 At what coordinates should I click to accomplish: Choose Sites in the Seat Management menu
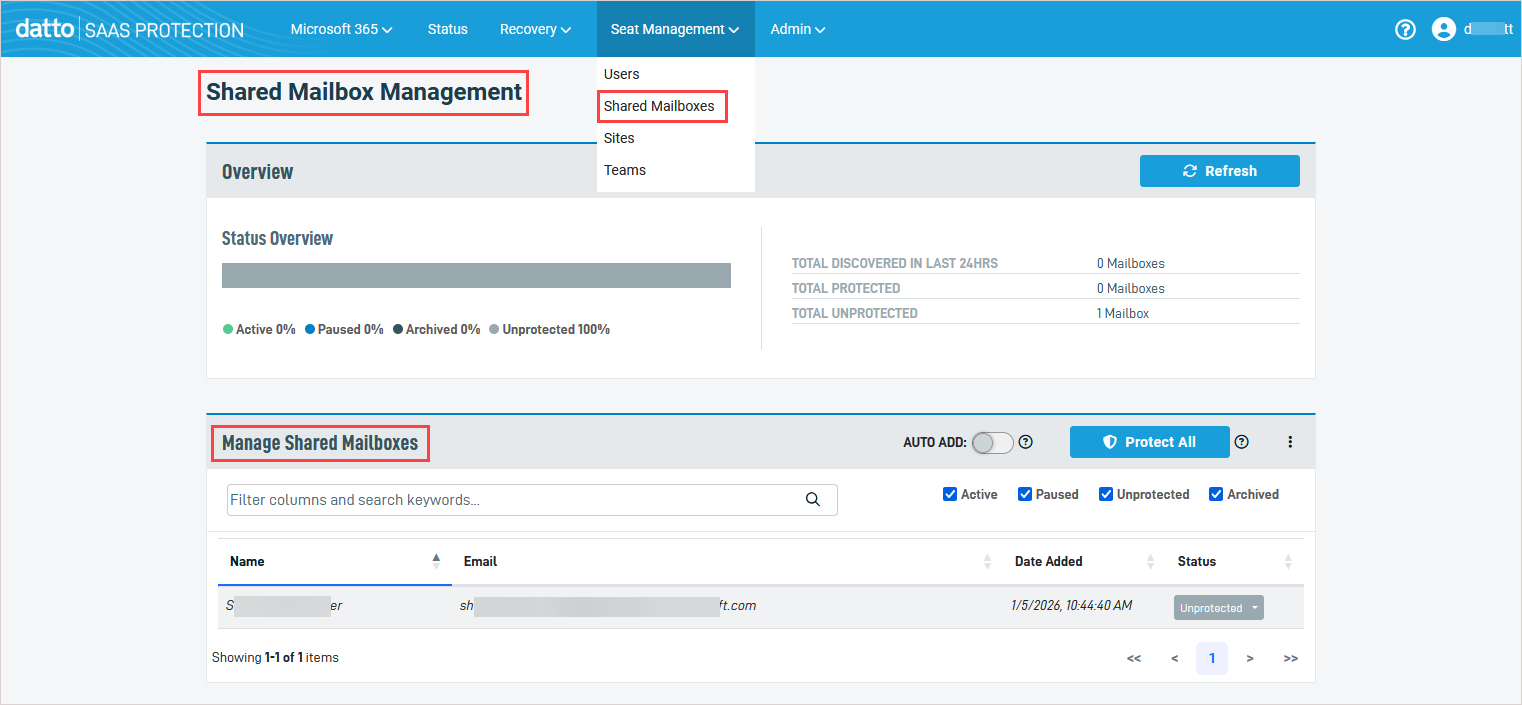[x=619, y=138]
